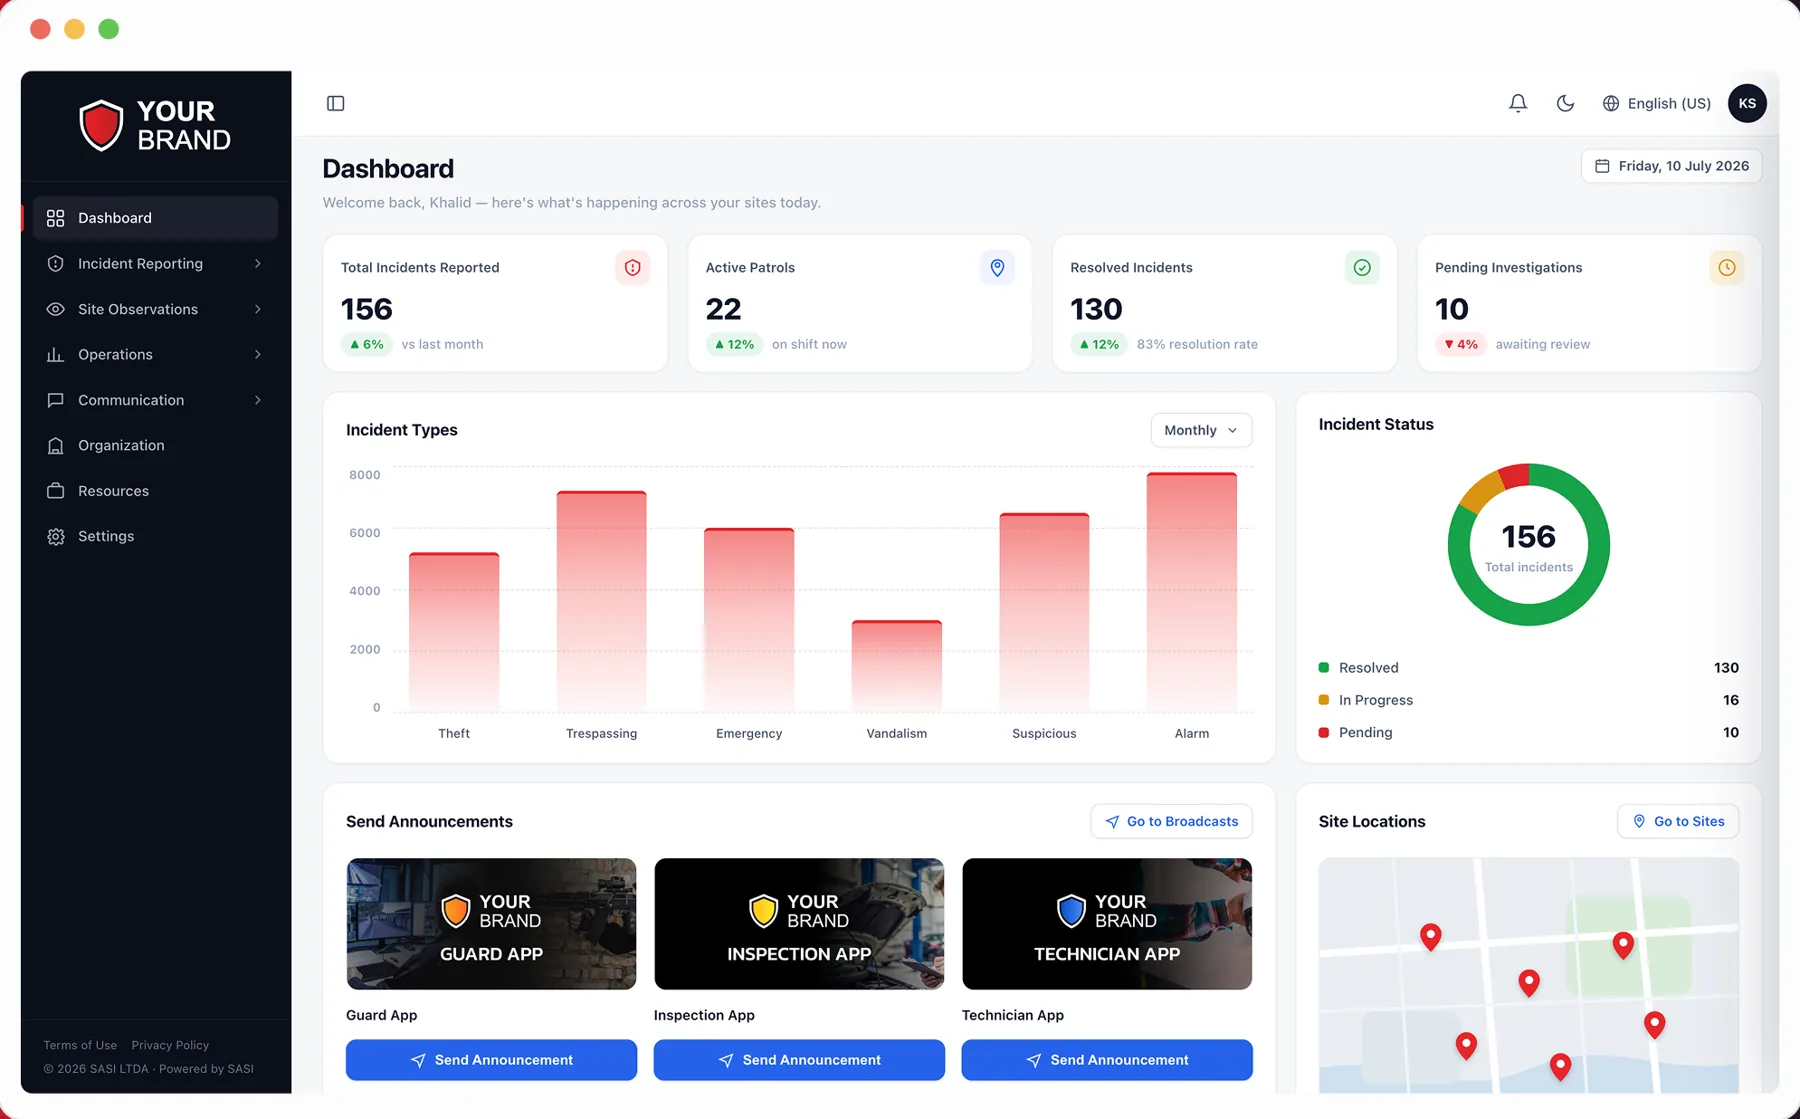Click the Alarm bar in chart

(1192, 592)
